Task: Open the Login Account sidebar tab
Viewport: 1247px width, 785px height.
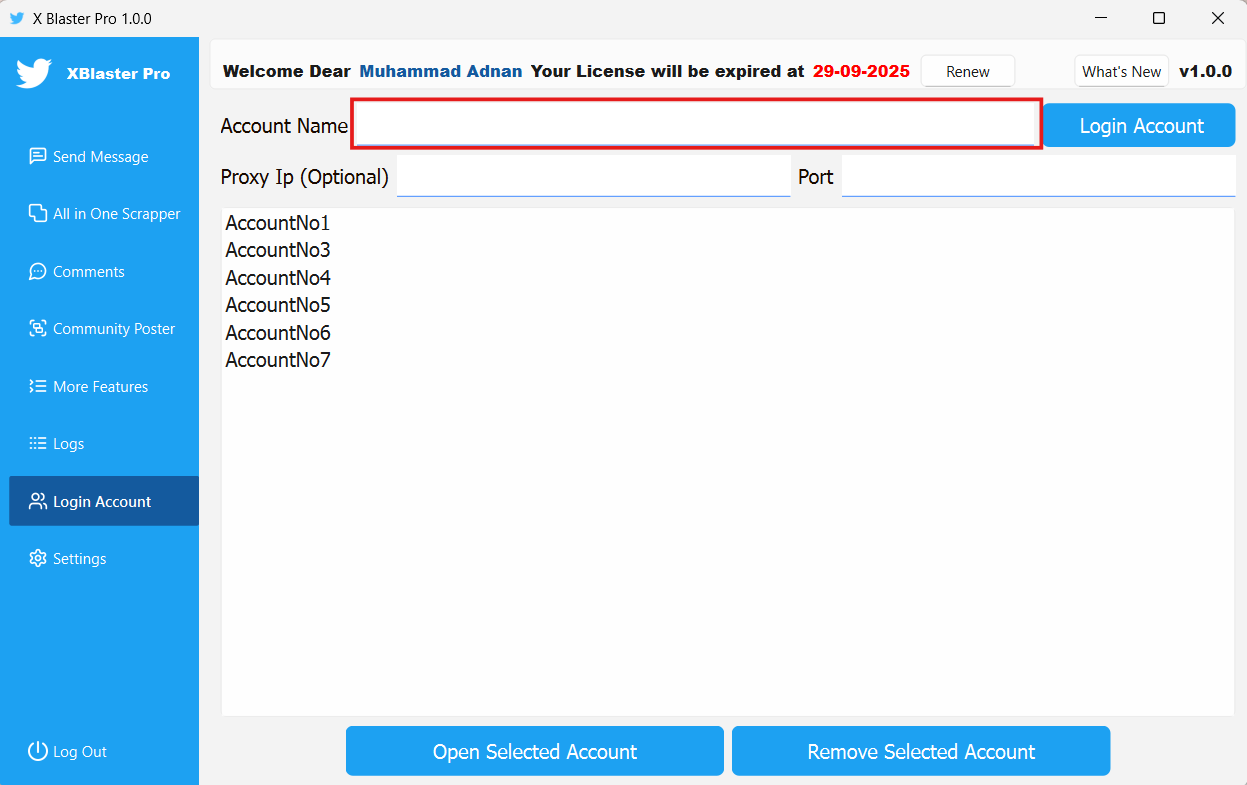Action: [x=102, y=501]
